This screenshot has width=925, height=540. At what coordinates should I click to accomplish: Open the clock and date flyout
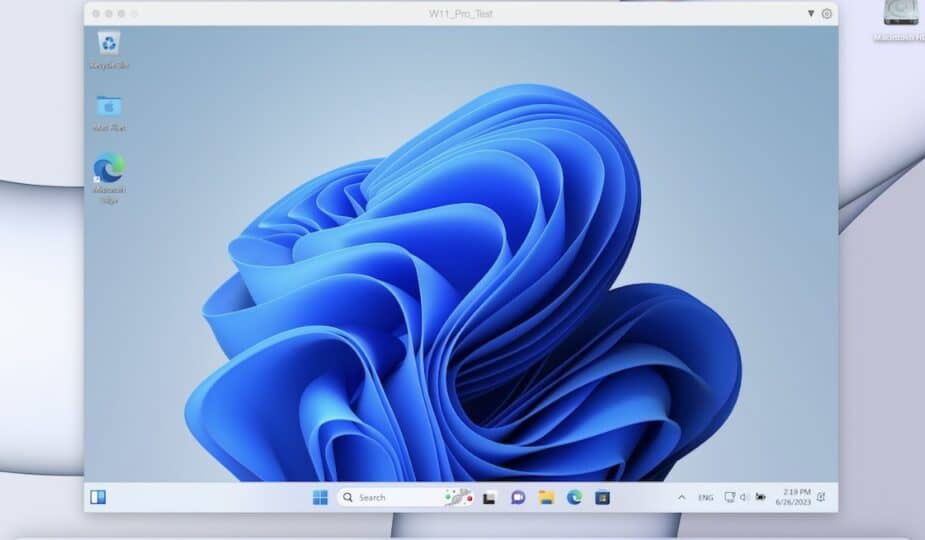793,497
